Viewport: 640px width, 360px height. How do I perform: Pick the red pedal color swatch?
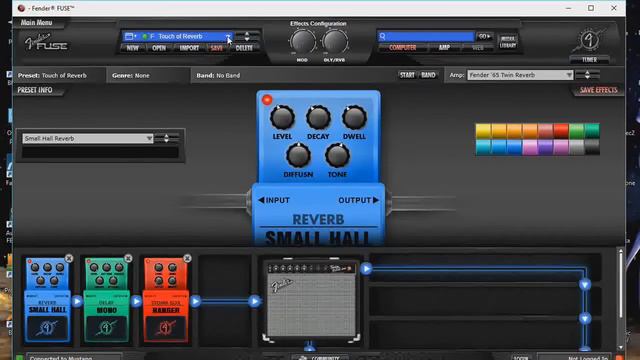coord(561,131)
